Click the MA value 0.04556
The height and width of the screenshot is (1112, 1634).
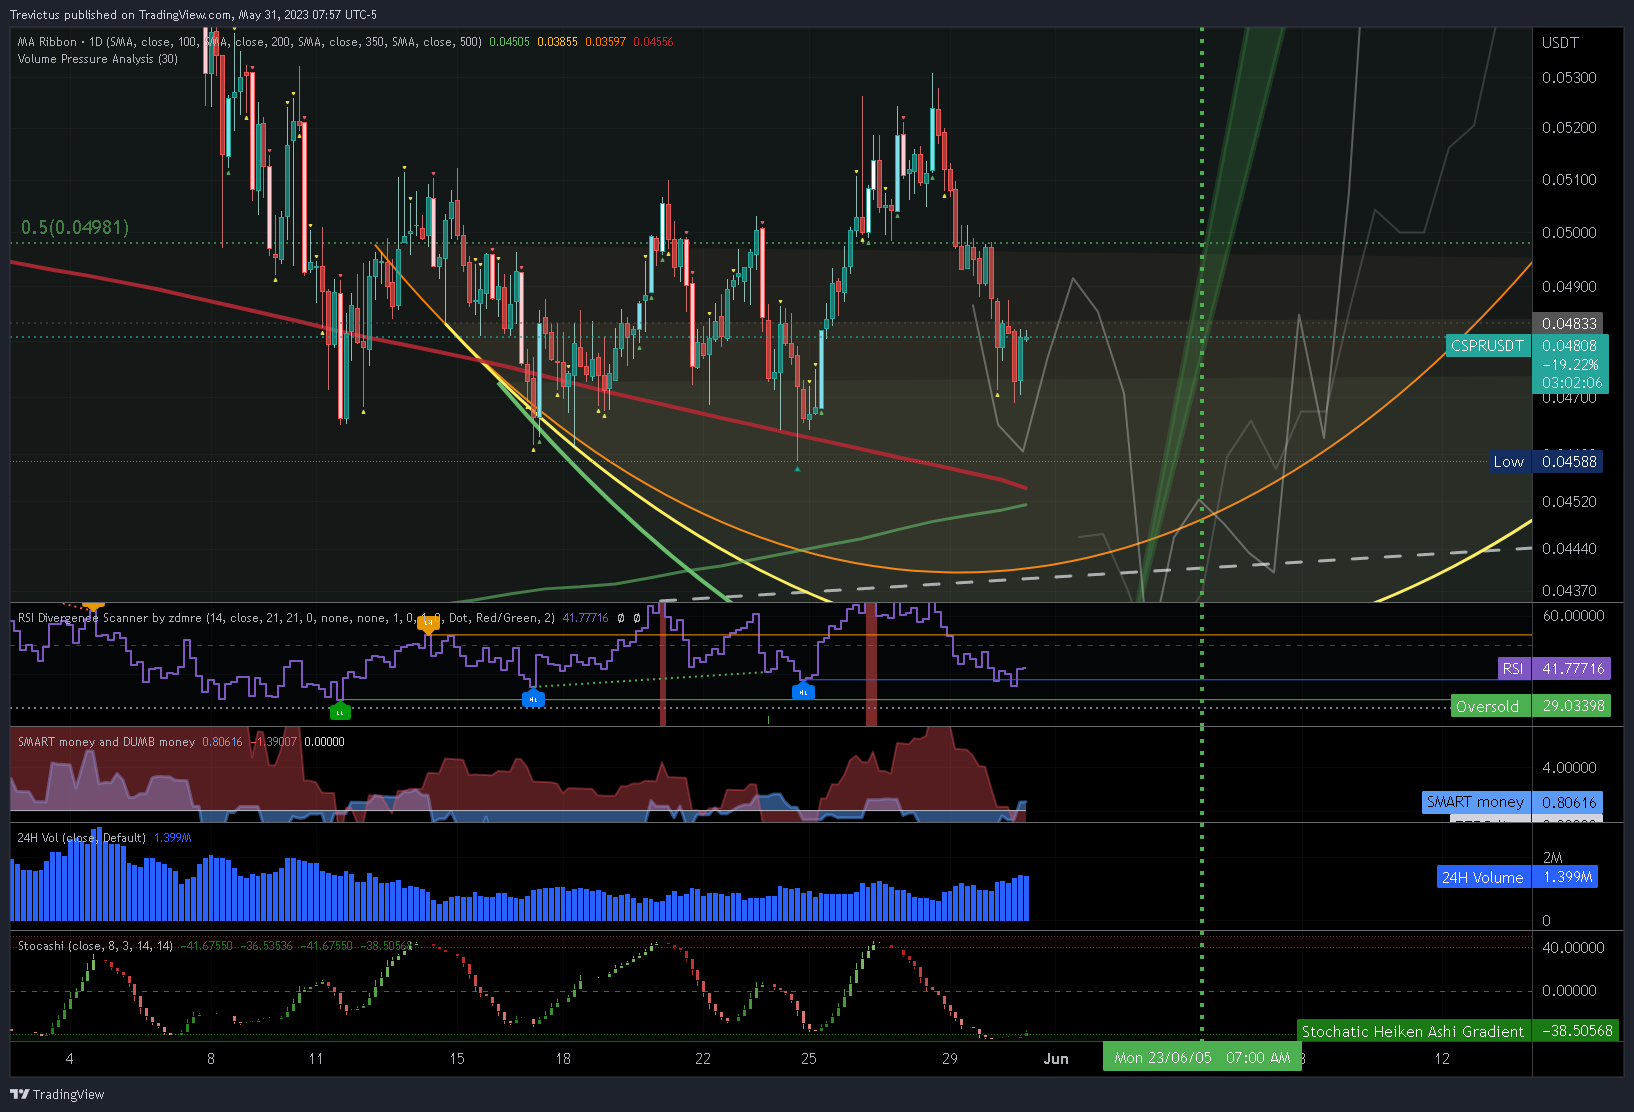click(654, 42)
